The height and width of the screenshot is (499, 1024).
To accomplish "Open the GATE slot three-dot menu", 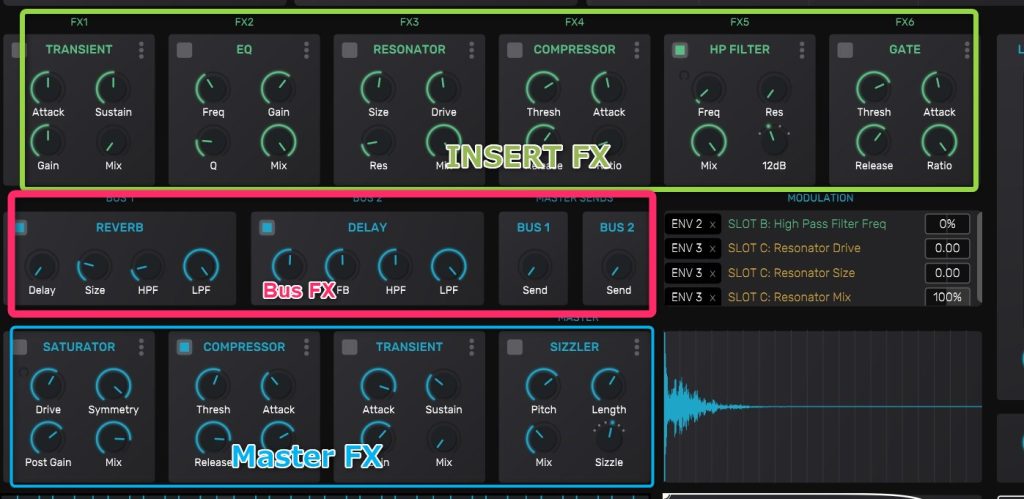I will click(967, 50).
